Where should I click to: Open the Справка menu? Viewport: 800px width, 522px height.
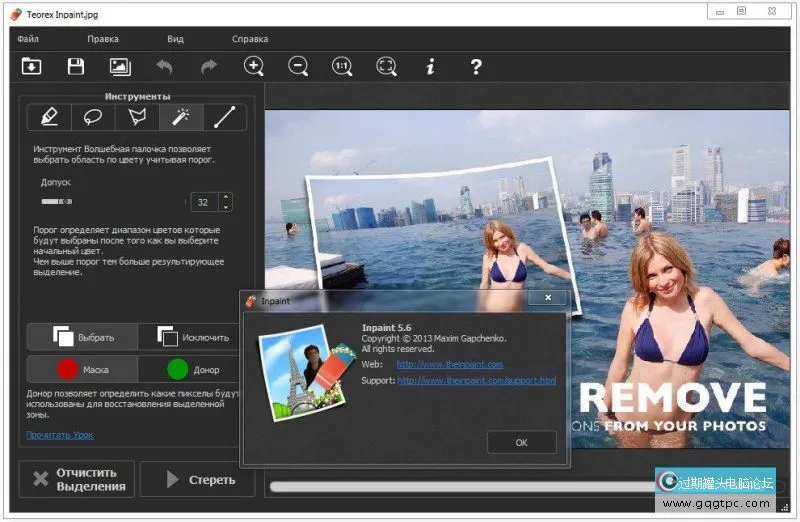250,39
